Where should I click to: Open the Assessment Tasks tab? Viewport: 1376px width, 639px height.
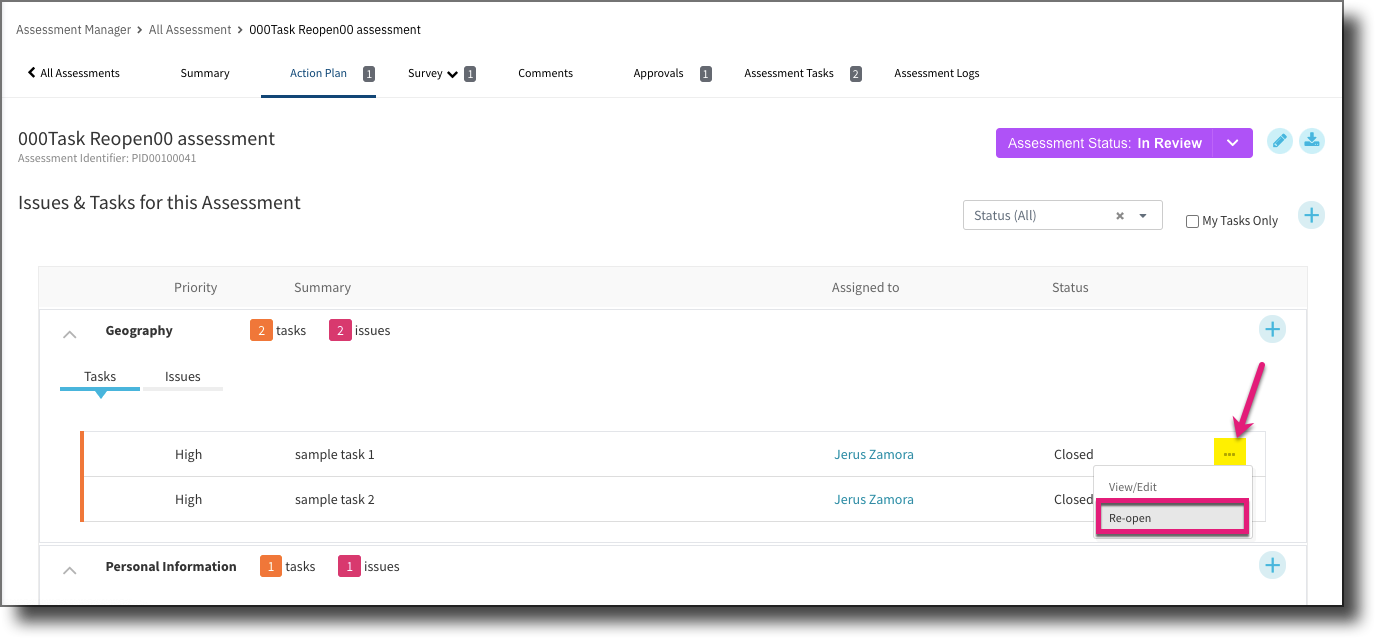point(789,73)
